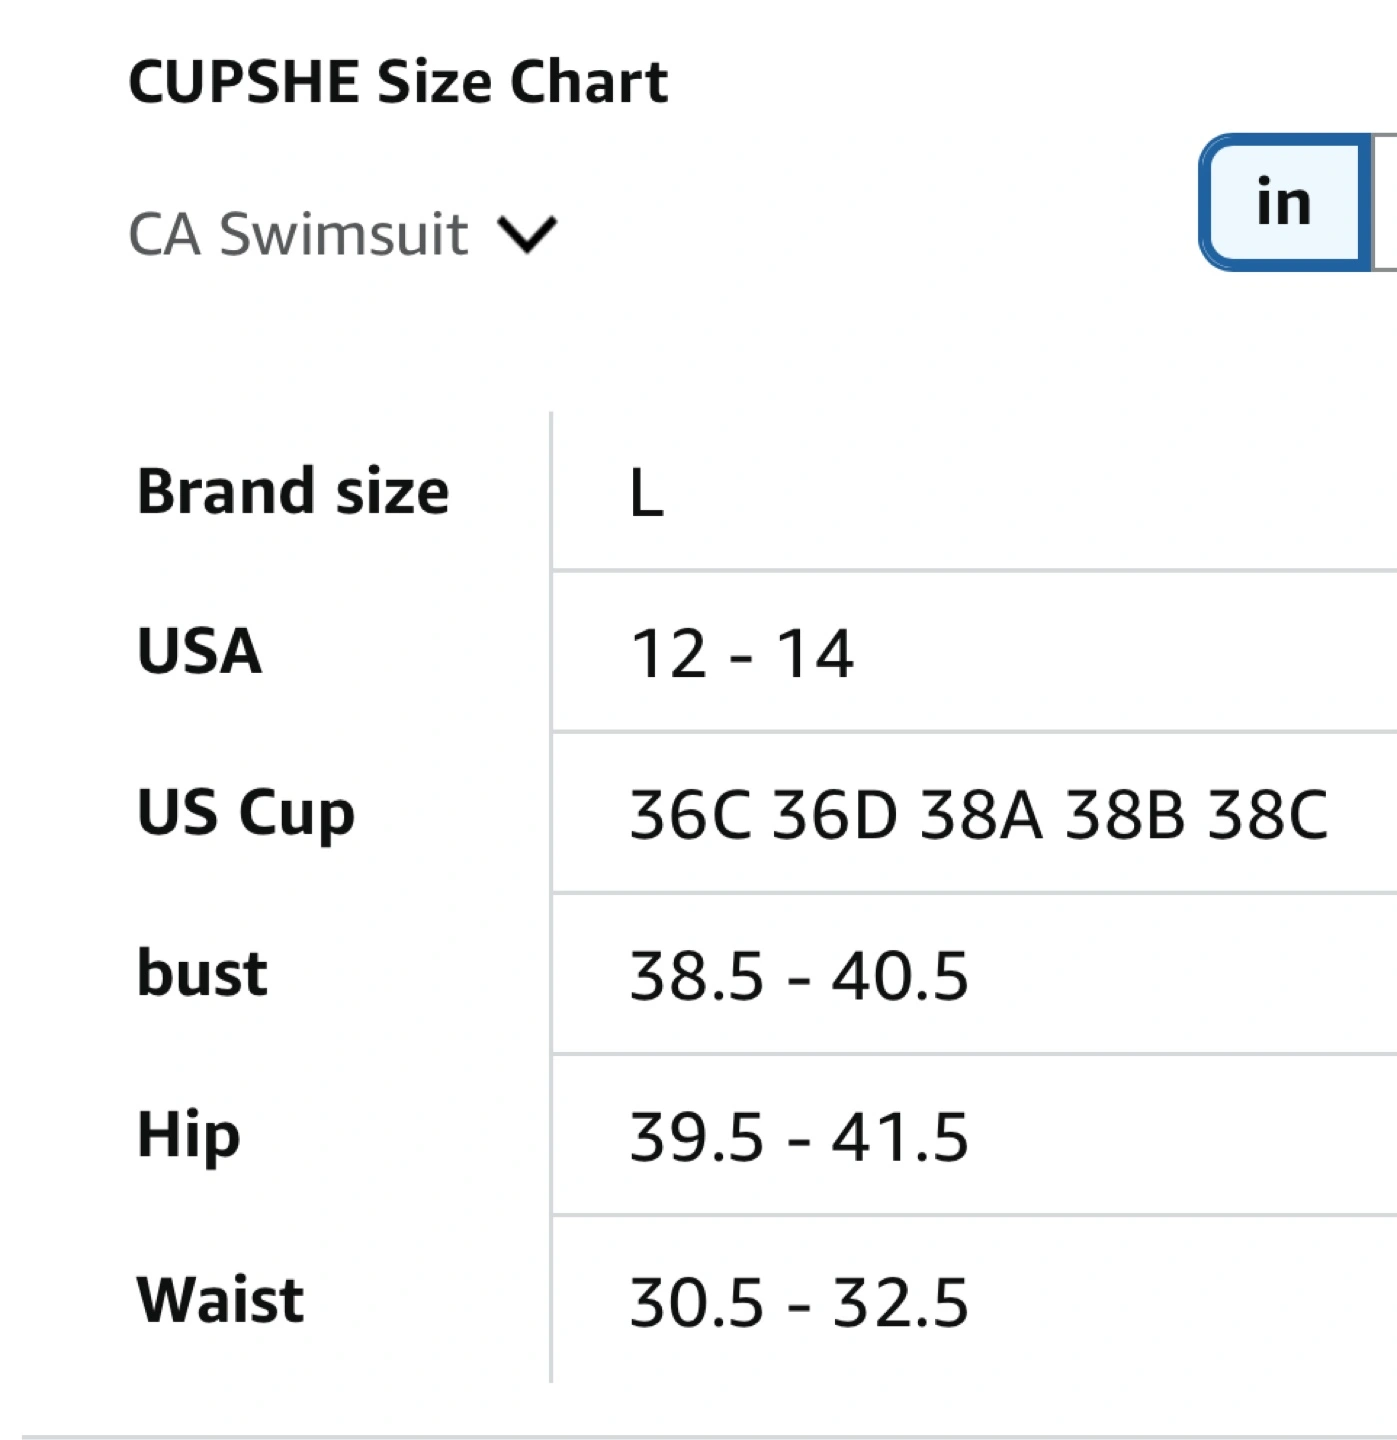
Task: Select the 38.5 - 40.5 bust measurement
Action: 799,976
